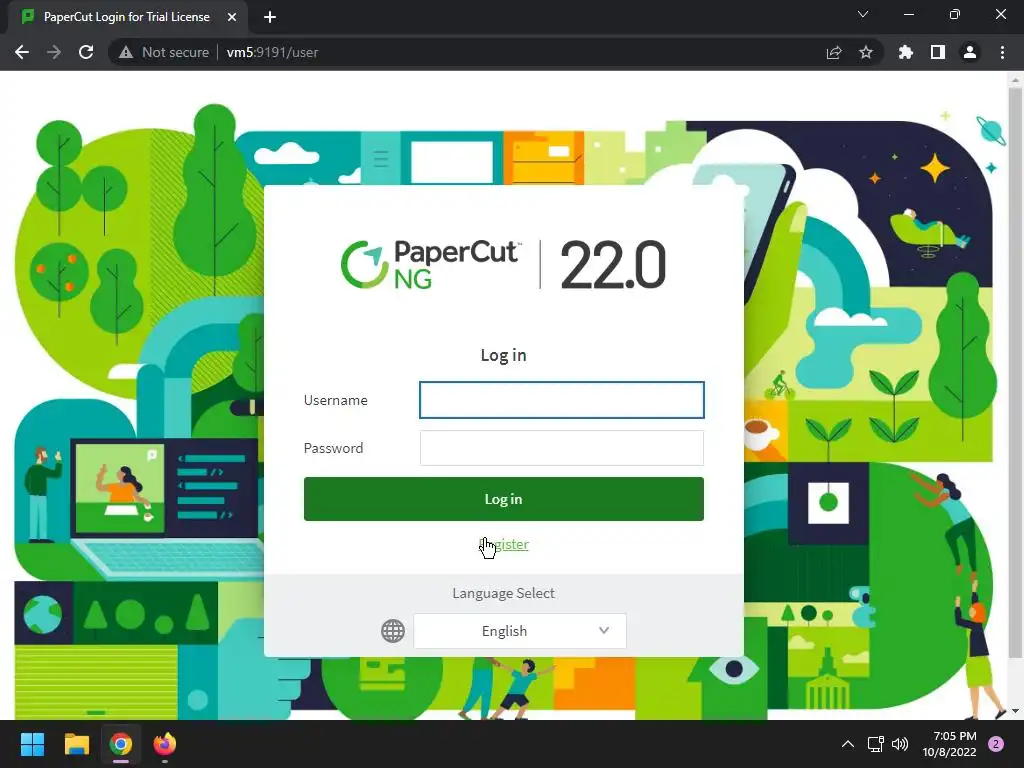Click the Password input field
Image resolution: width=1024 pixels, height=768 pixels.
coord(562,448)
